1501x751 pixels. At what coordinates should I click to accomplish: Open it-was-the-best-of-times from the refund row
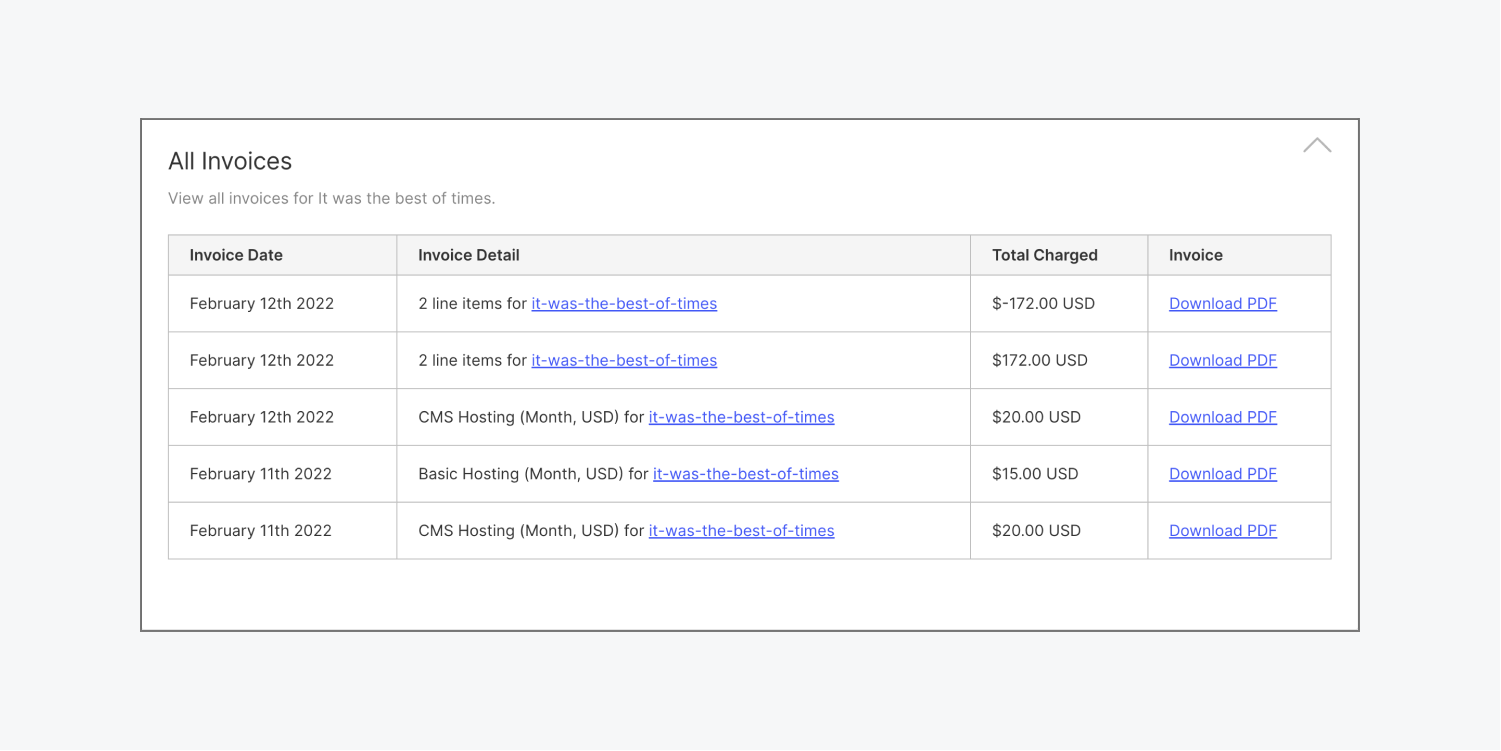pyautogui.click(x=623, y=303)
